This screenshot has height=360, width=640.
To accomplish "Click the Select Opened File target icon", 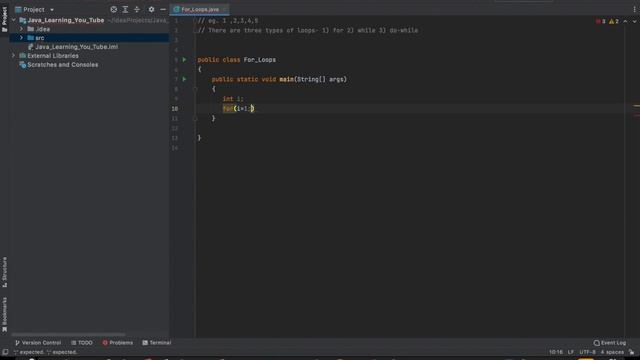I will click(113, 9).
